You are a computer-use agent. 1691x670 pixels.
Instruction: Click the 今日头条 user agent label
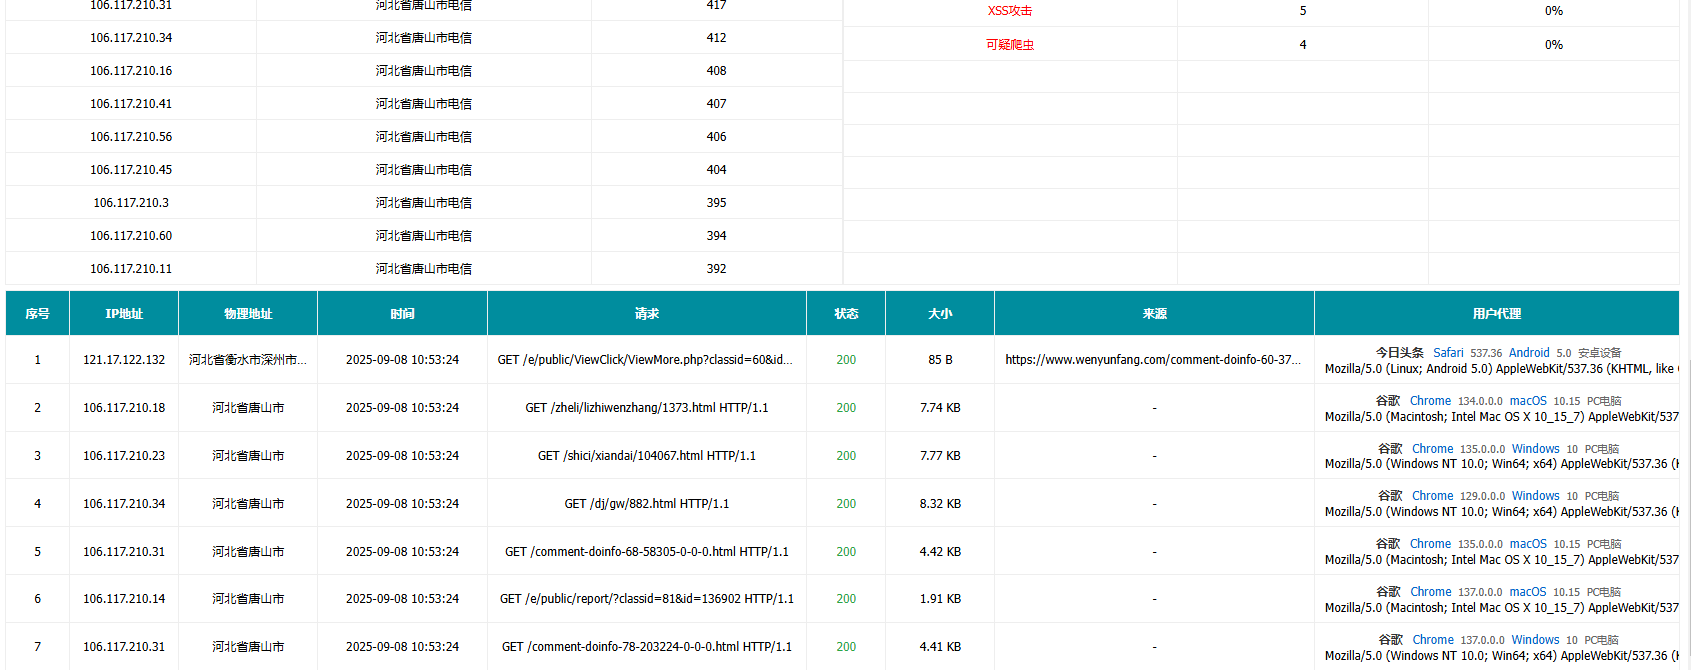coord(1399,353)
